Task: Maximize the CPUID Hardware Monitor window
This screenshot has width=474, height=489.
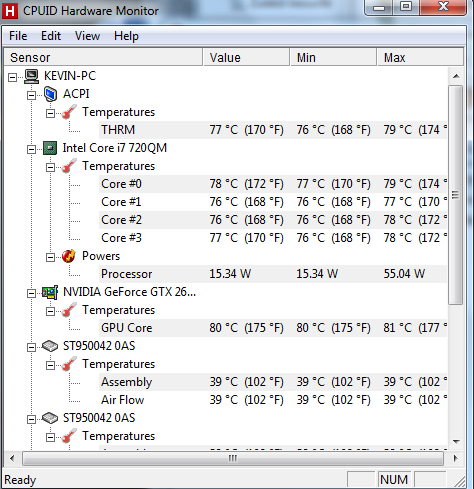Action: [x=406, y=7]
